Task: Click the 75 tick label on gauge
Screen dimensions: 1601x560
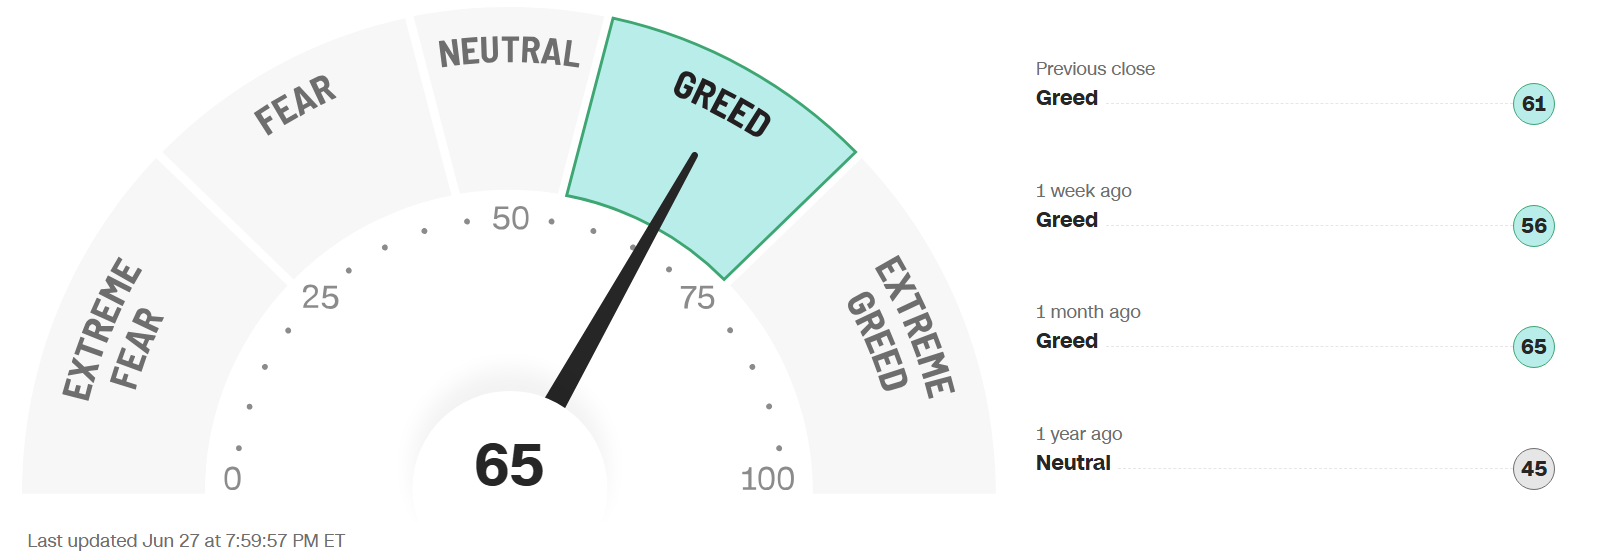Action: [697, 298]
